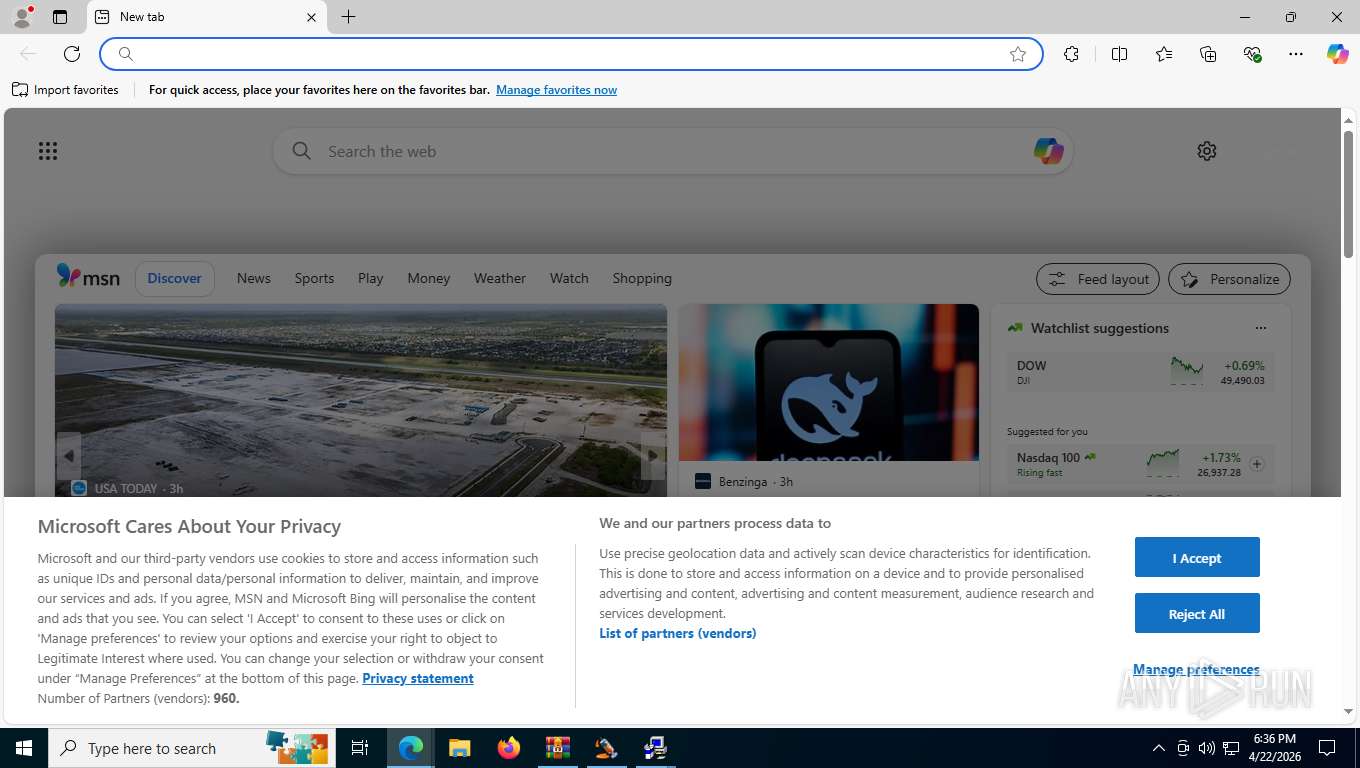
Task: Open Collections icon
Action: coord(1208,54)
